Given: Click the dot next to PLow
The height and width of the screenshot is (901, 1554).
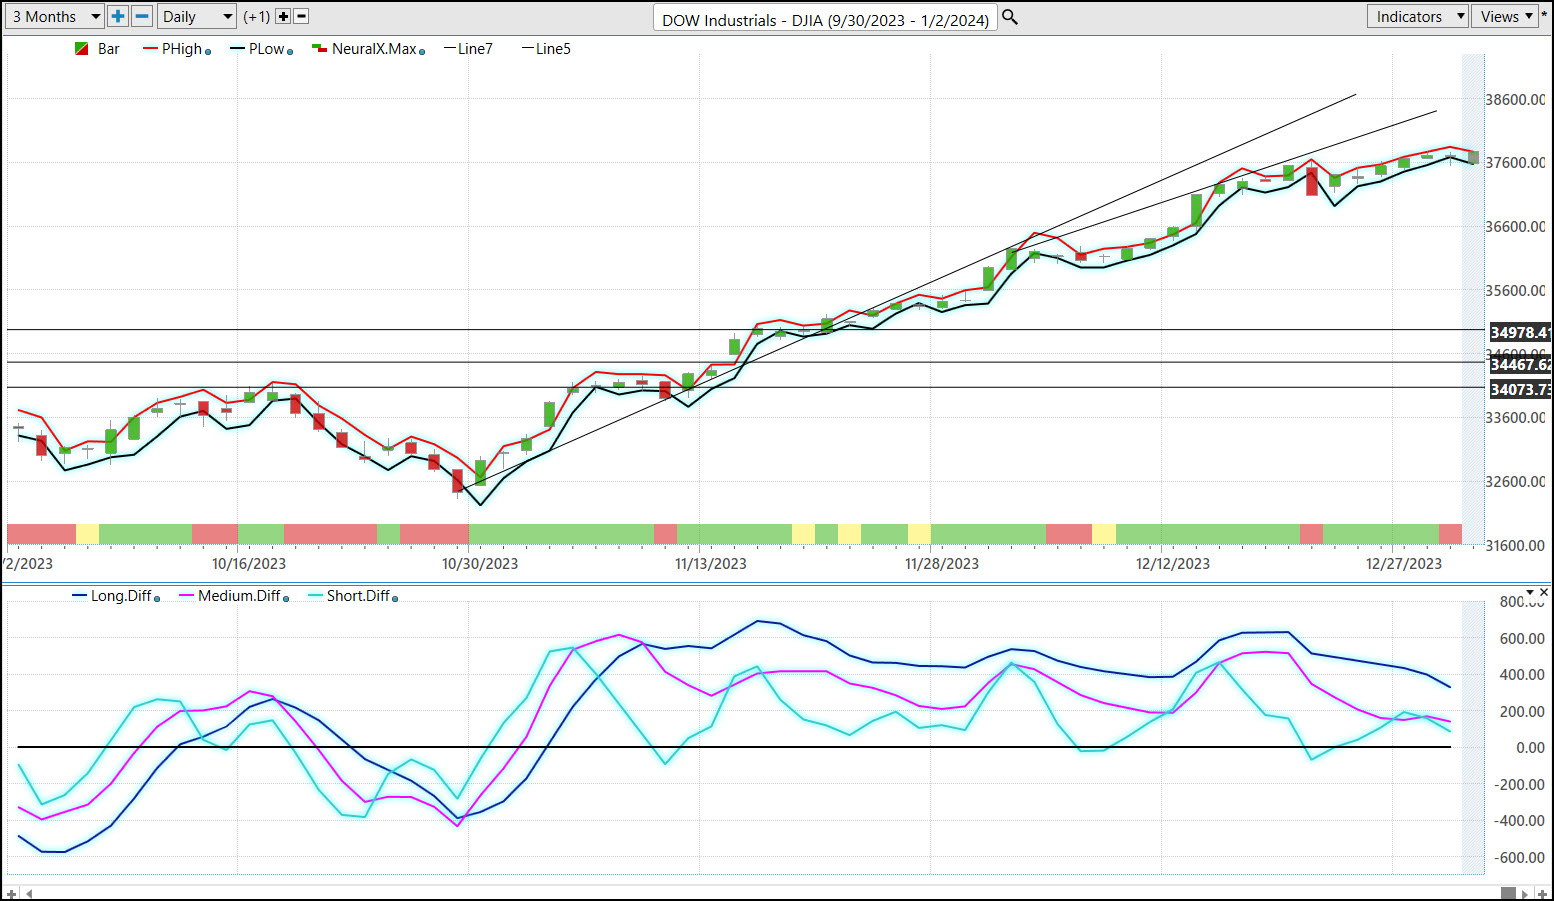Looking at the screenshot, I should pos(290,52).
